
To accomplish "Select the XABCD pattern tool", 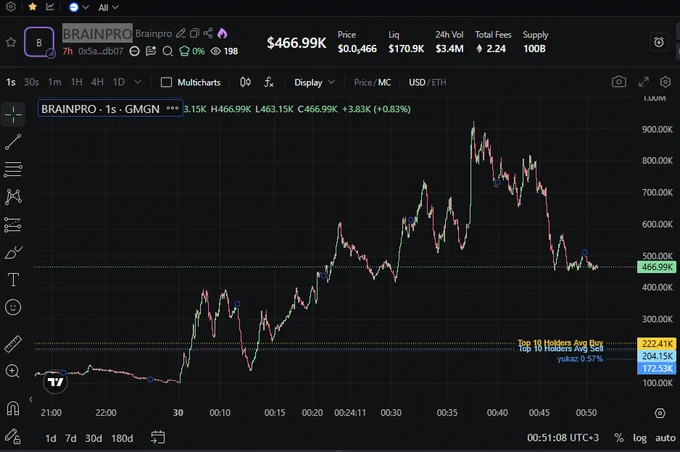I will tap(13, 197).
